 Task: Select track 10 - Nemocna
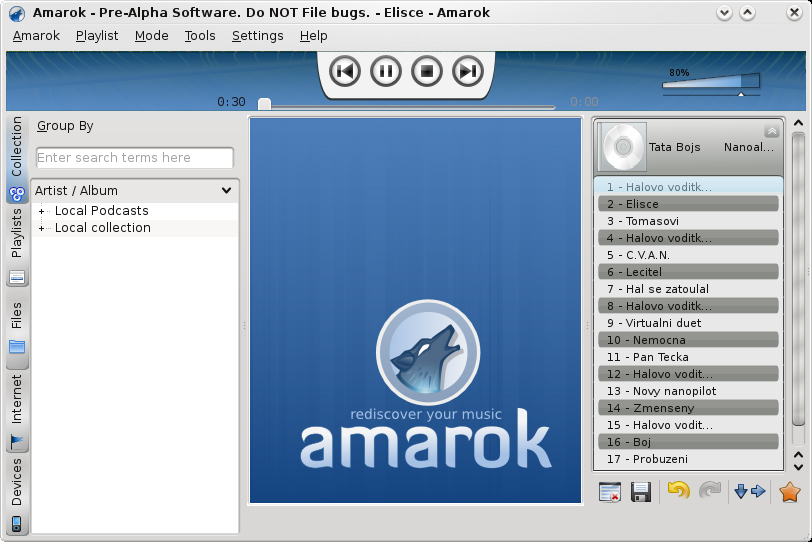[x=688, y=340]
